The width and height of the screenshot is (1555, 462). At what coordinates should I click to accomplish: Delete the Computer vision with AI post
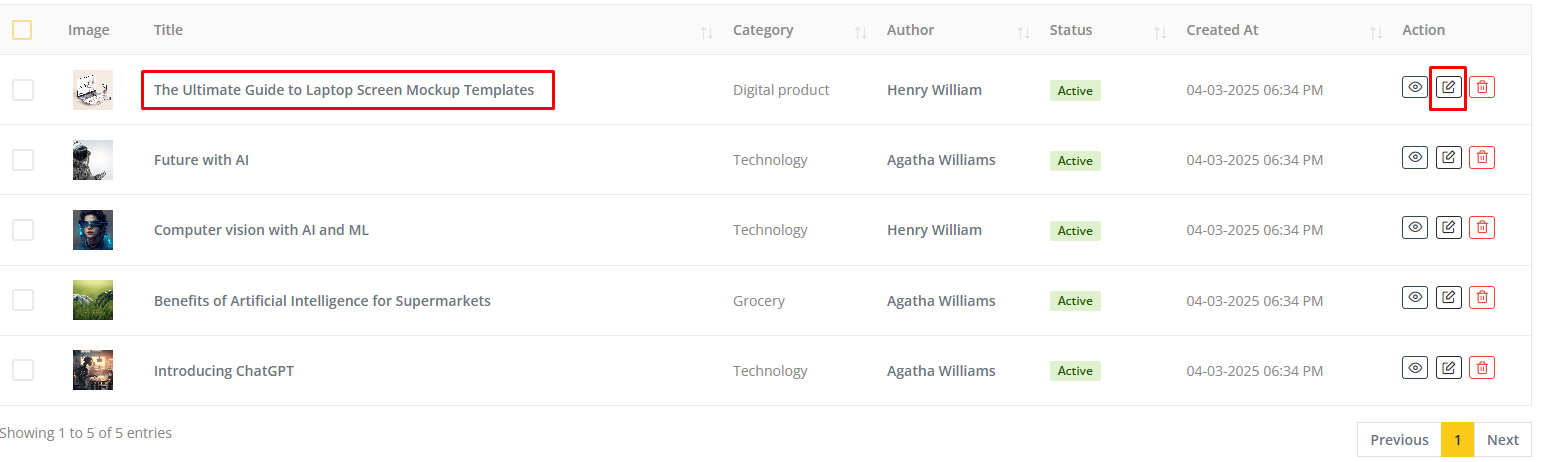(1482, 227)
